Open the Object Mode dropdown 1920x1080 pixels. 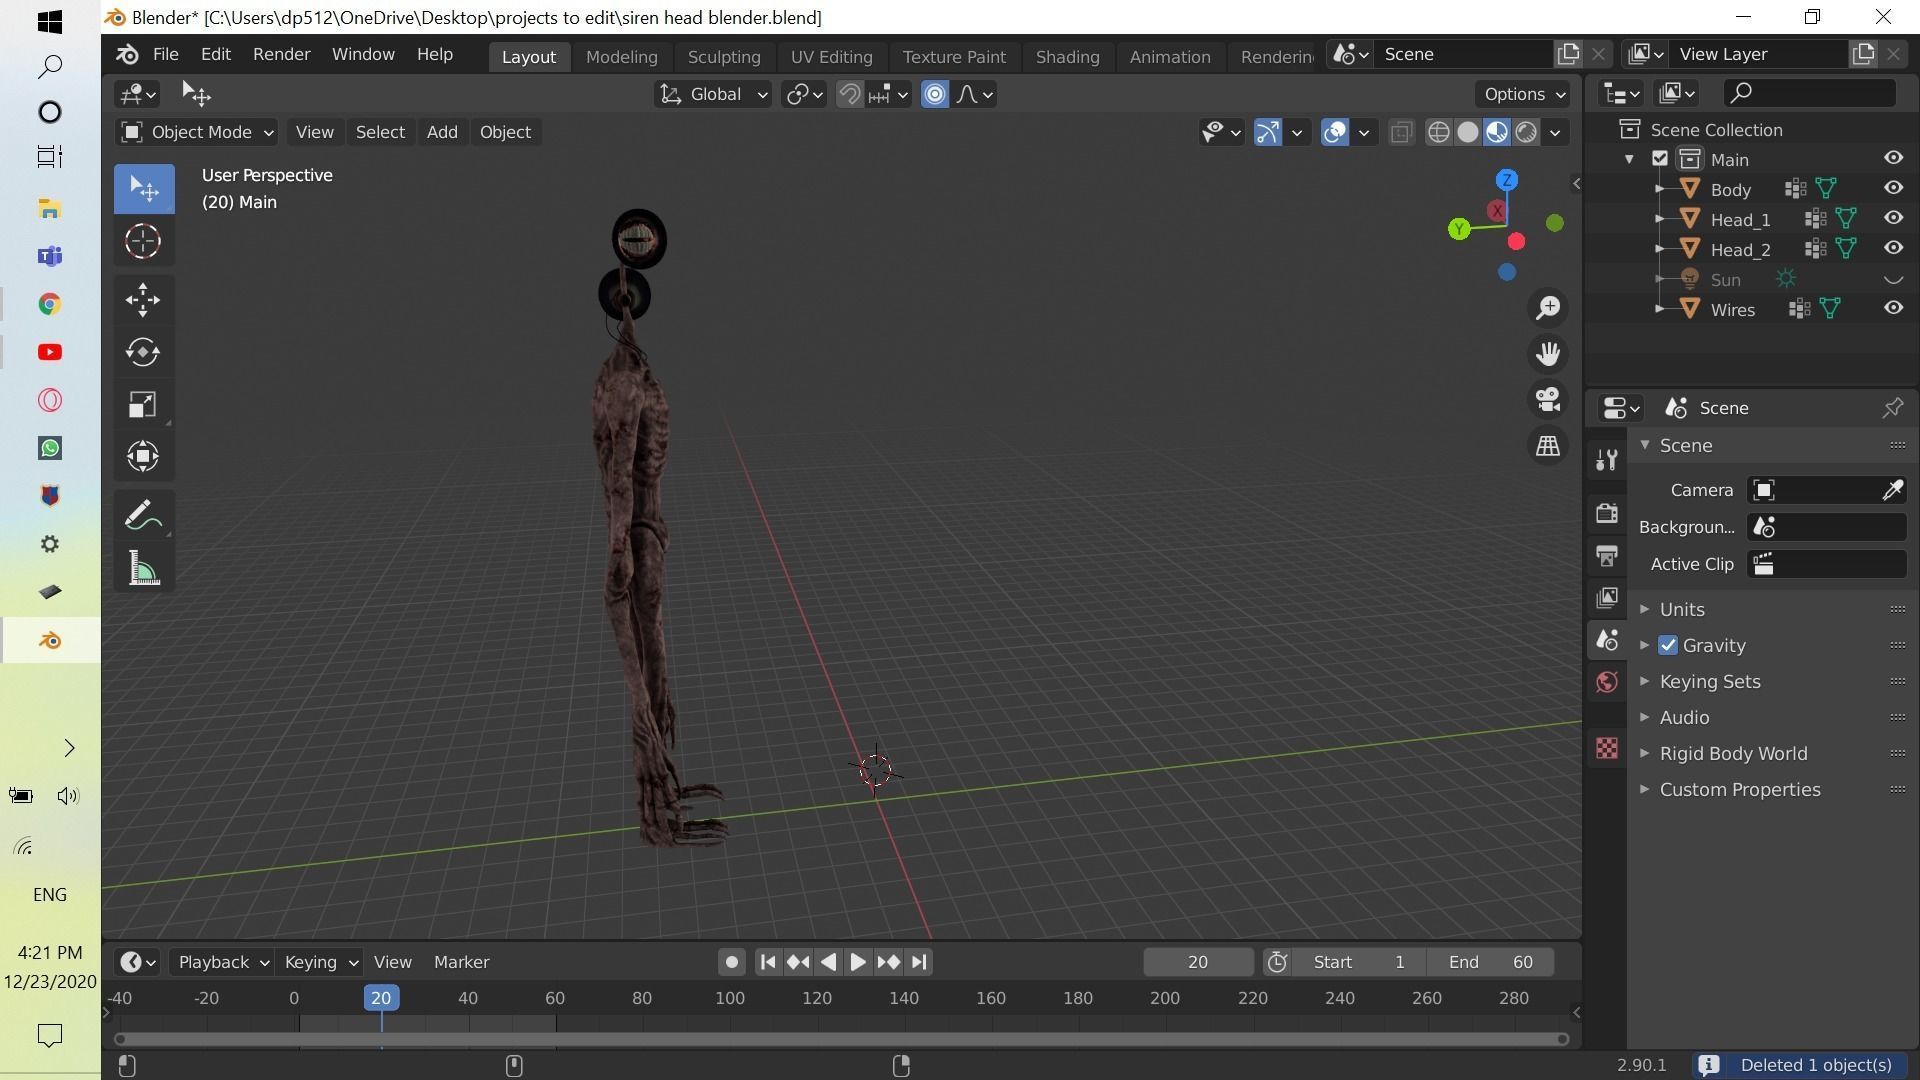(196, 132)
